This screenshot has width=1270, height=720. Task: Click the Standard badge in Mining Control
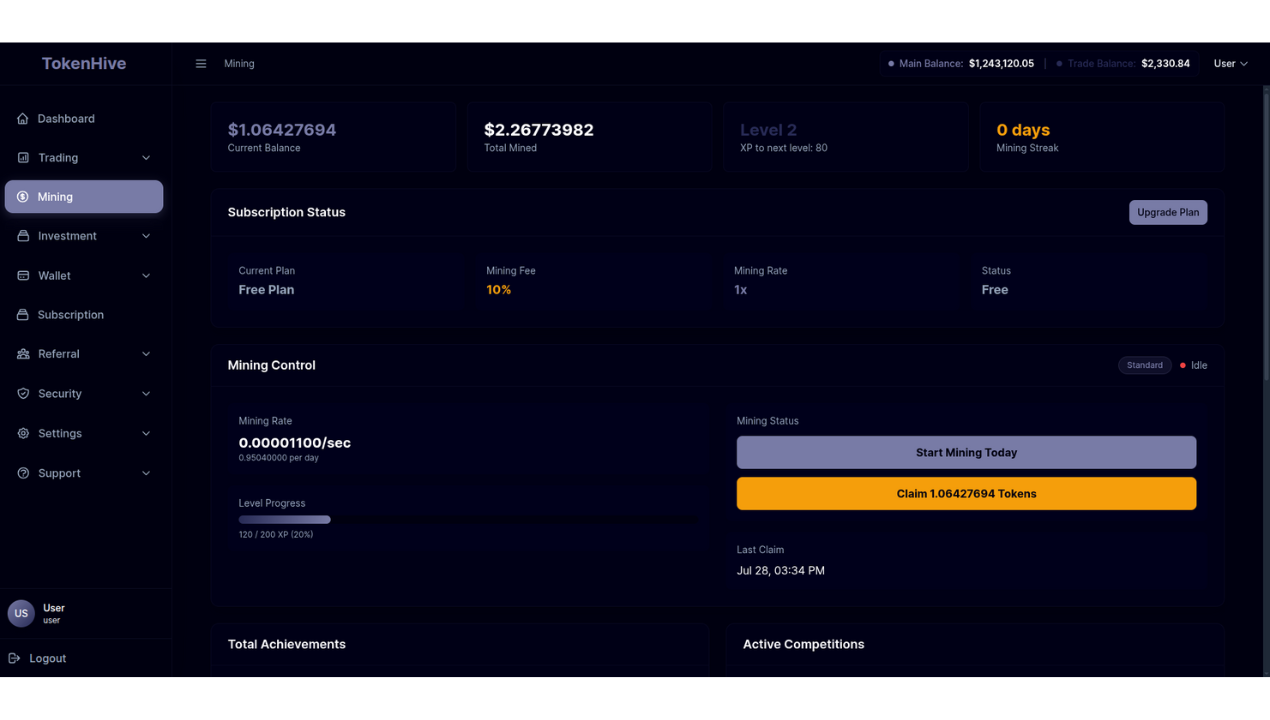coord(1144,366)
